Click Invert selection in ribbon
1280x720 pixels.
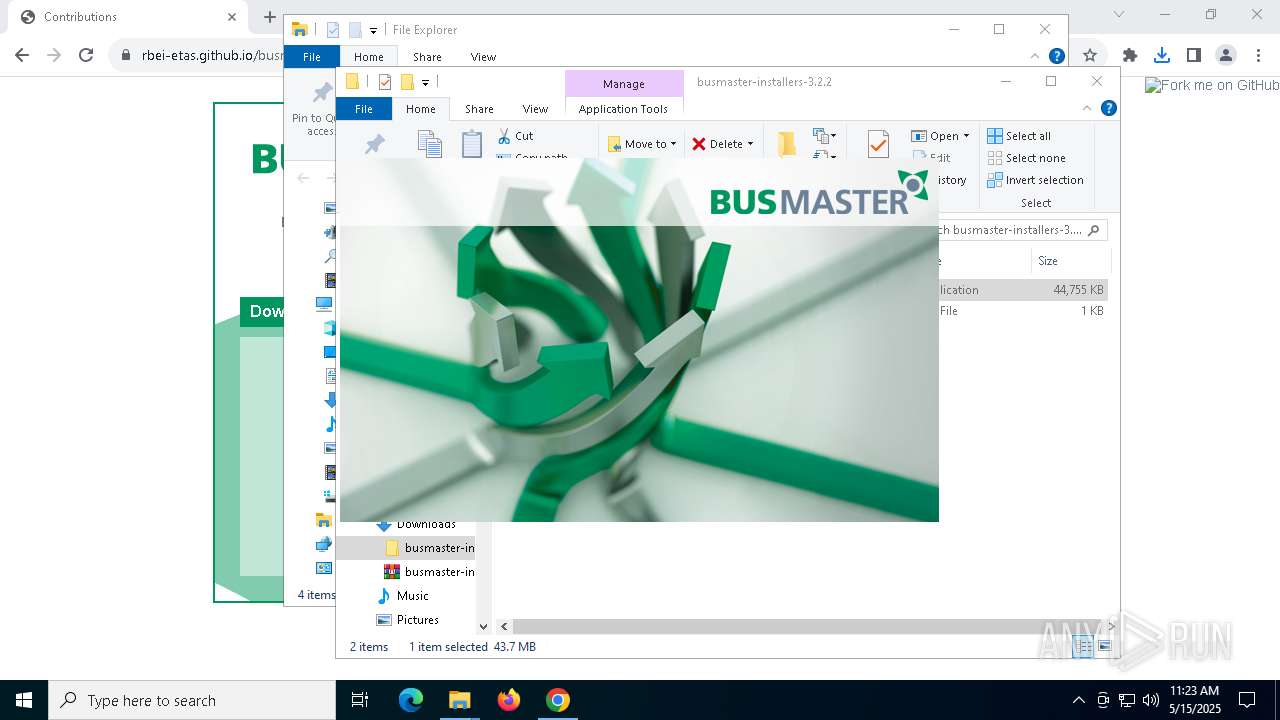1035,180
